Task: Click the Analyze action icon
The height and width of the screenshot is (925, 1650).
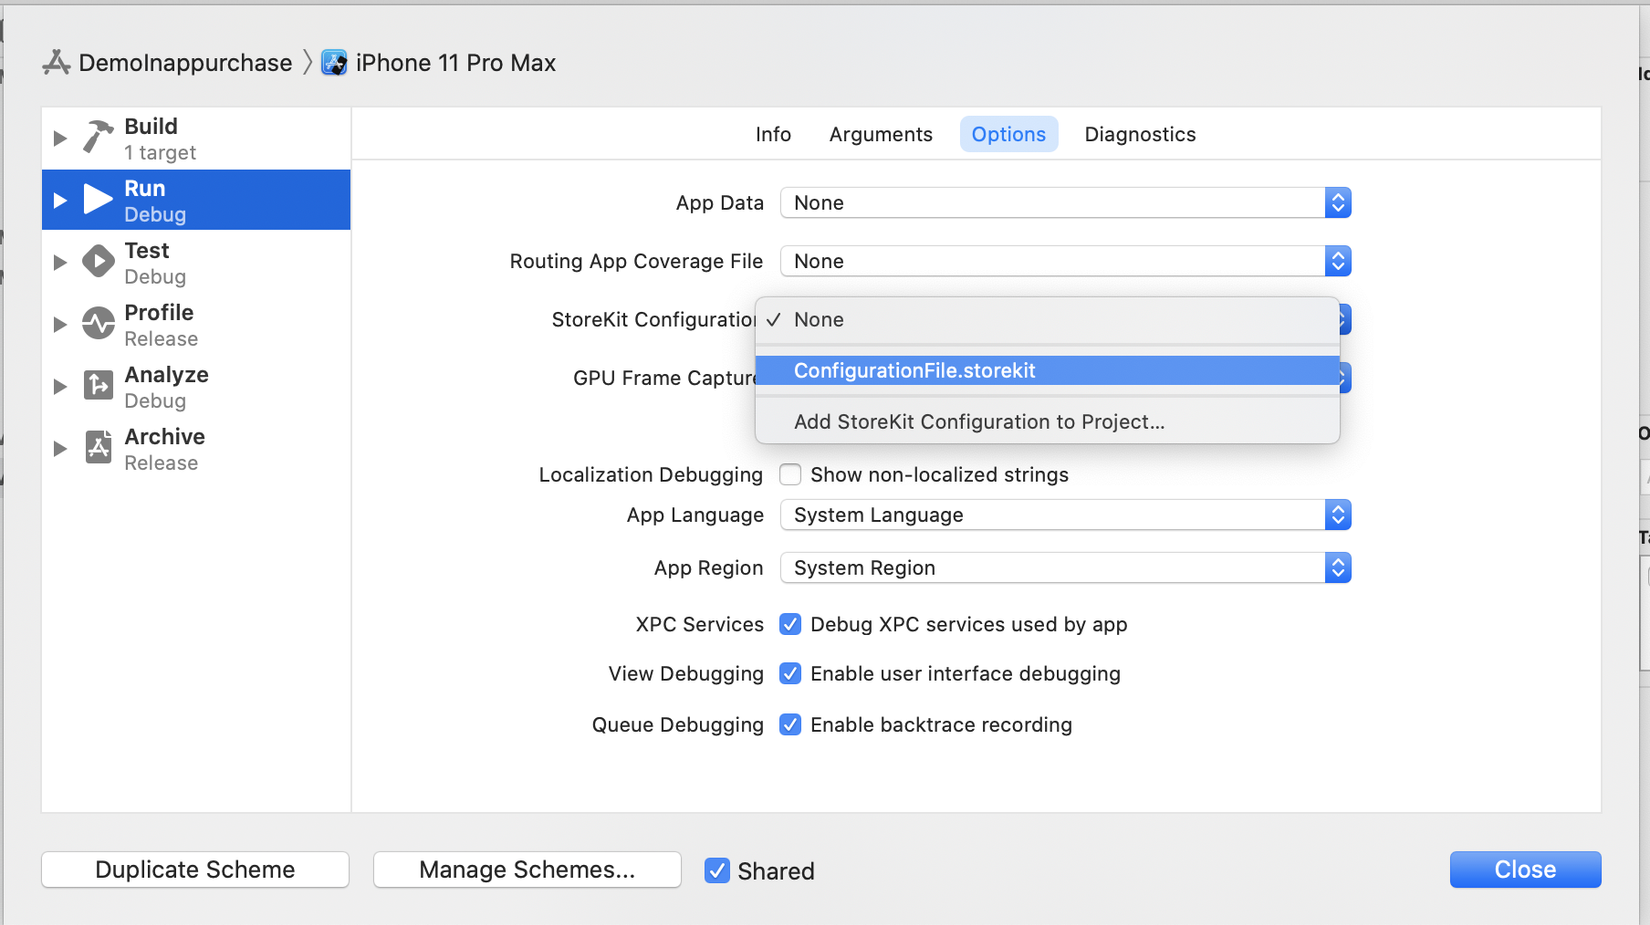Action: (98, 386)
